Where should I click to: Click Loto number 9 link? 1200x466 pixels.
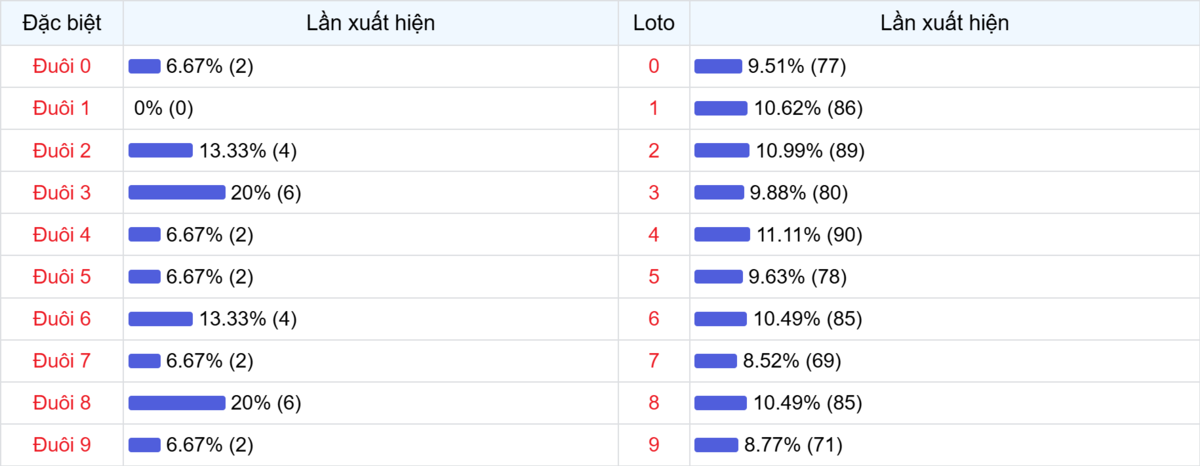point(654,444)
